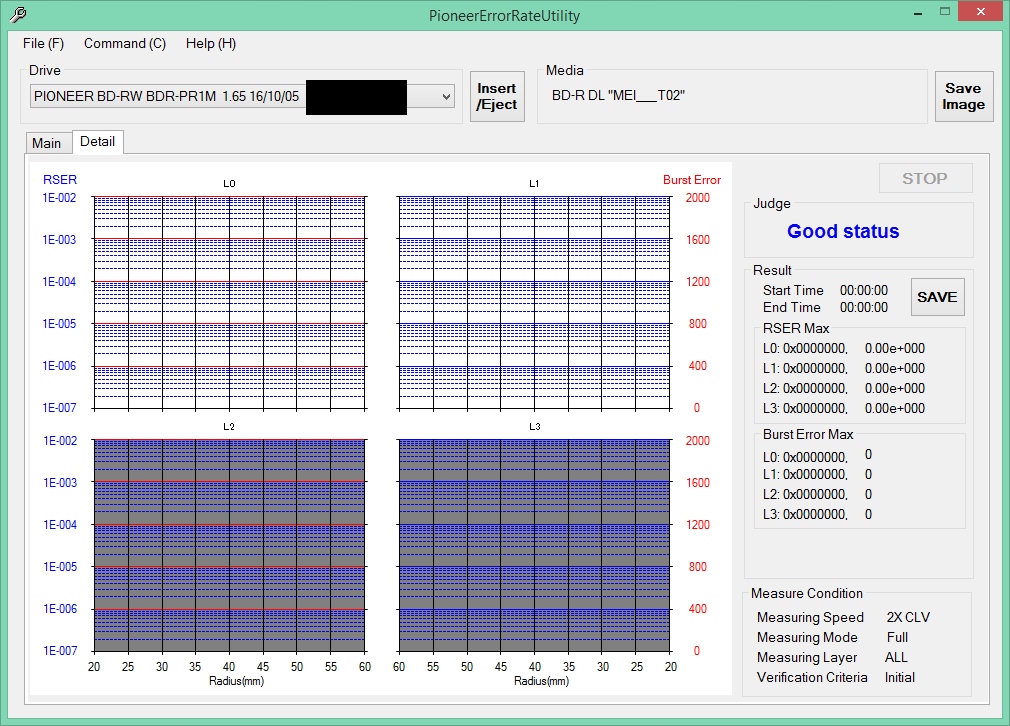Close the PioneerErrorRateUtility window

tap(980, 12)
